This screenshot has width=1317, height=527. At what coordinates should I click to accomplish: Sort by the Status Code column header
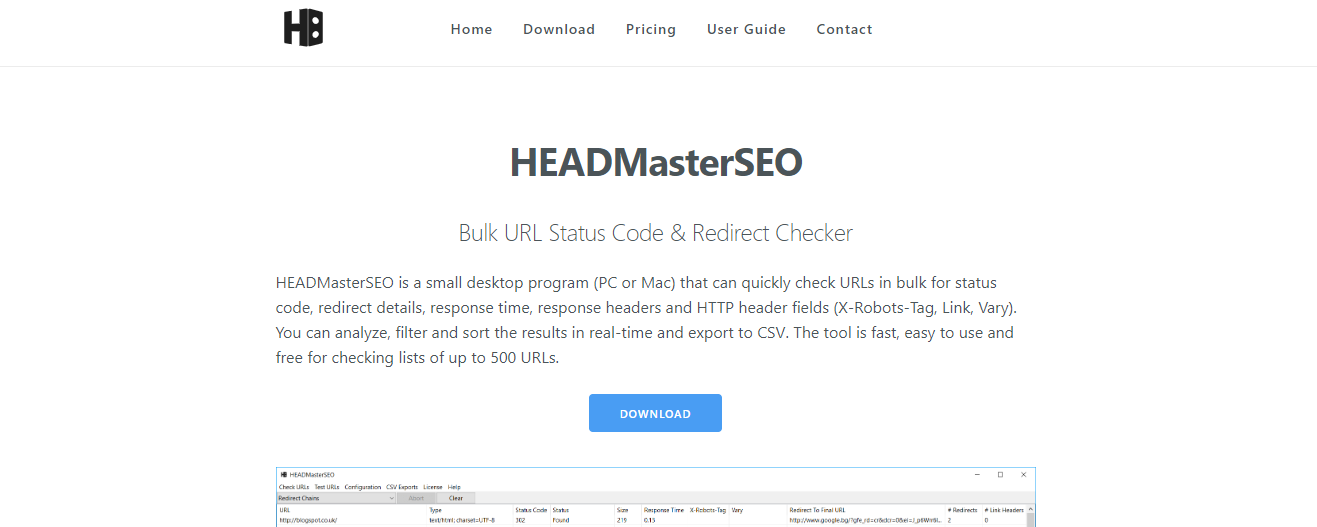click(531, 510)
